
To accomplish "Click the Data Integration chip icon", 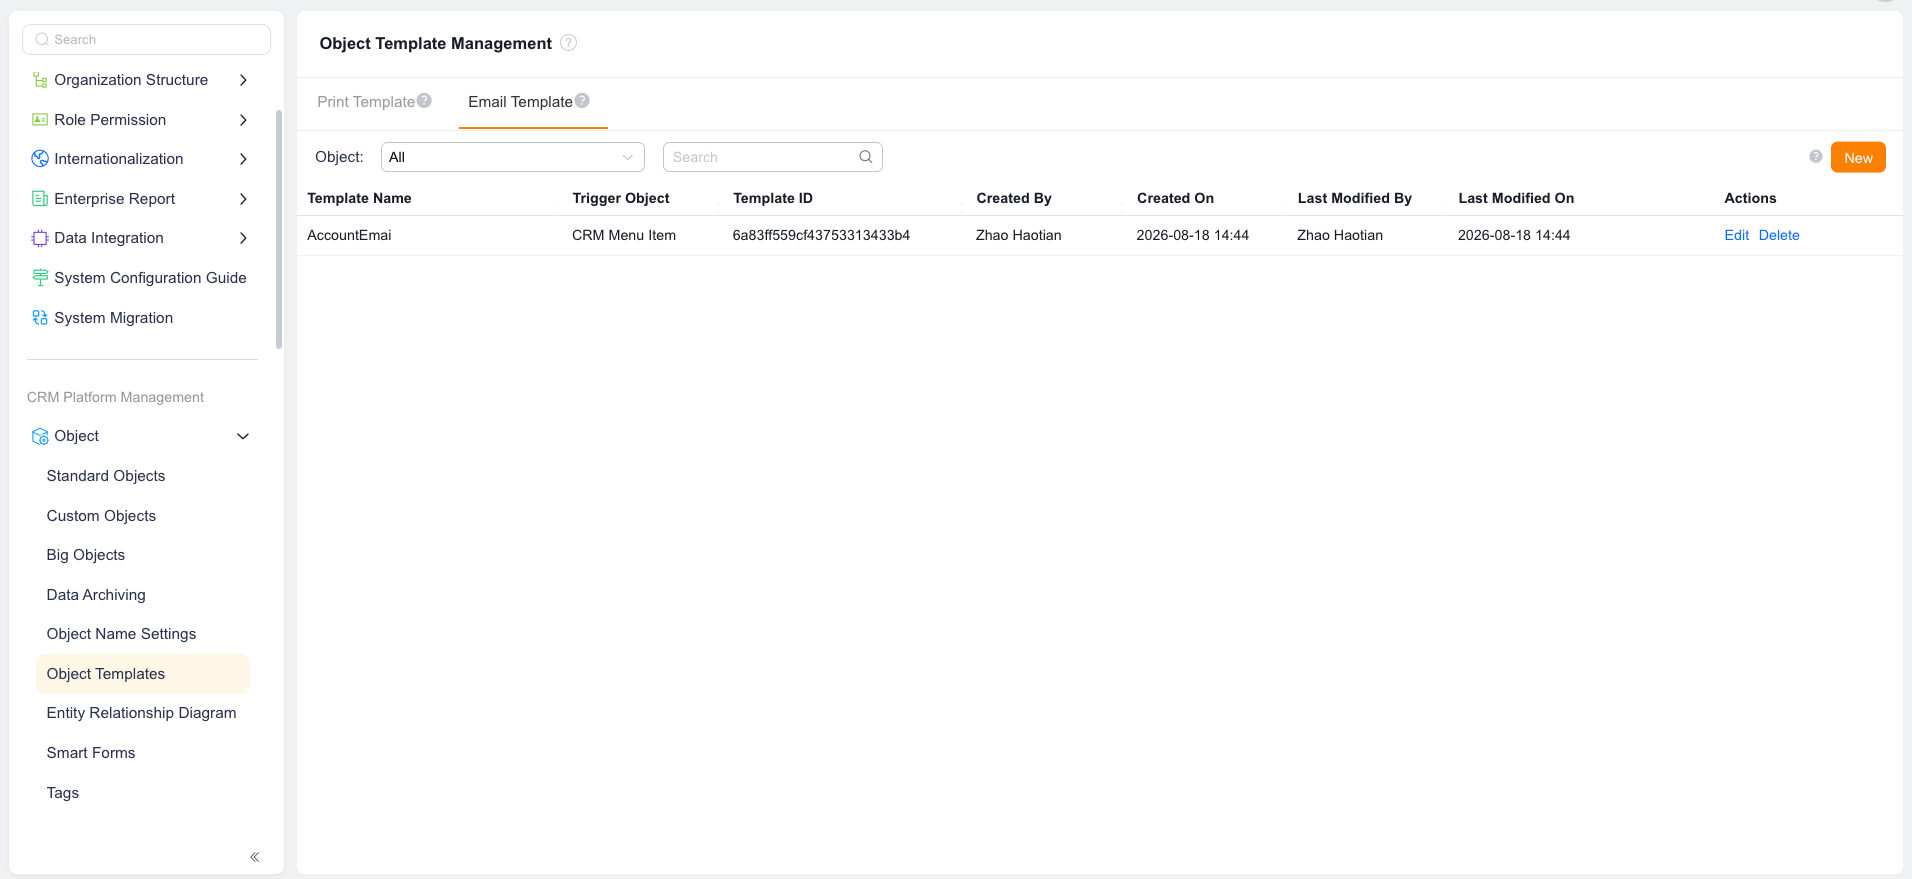I will coord(40,238).
